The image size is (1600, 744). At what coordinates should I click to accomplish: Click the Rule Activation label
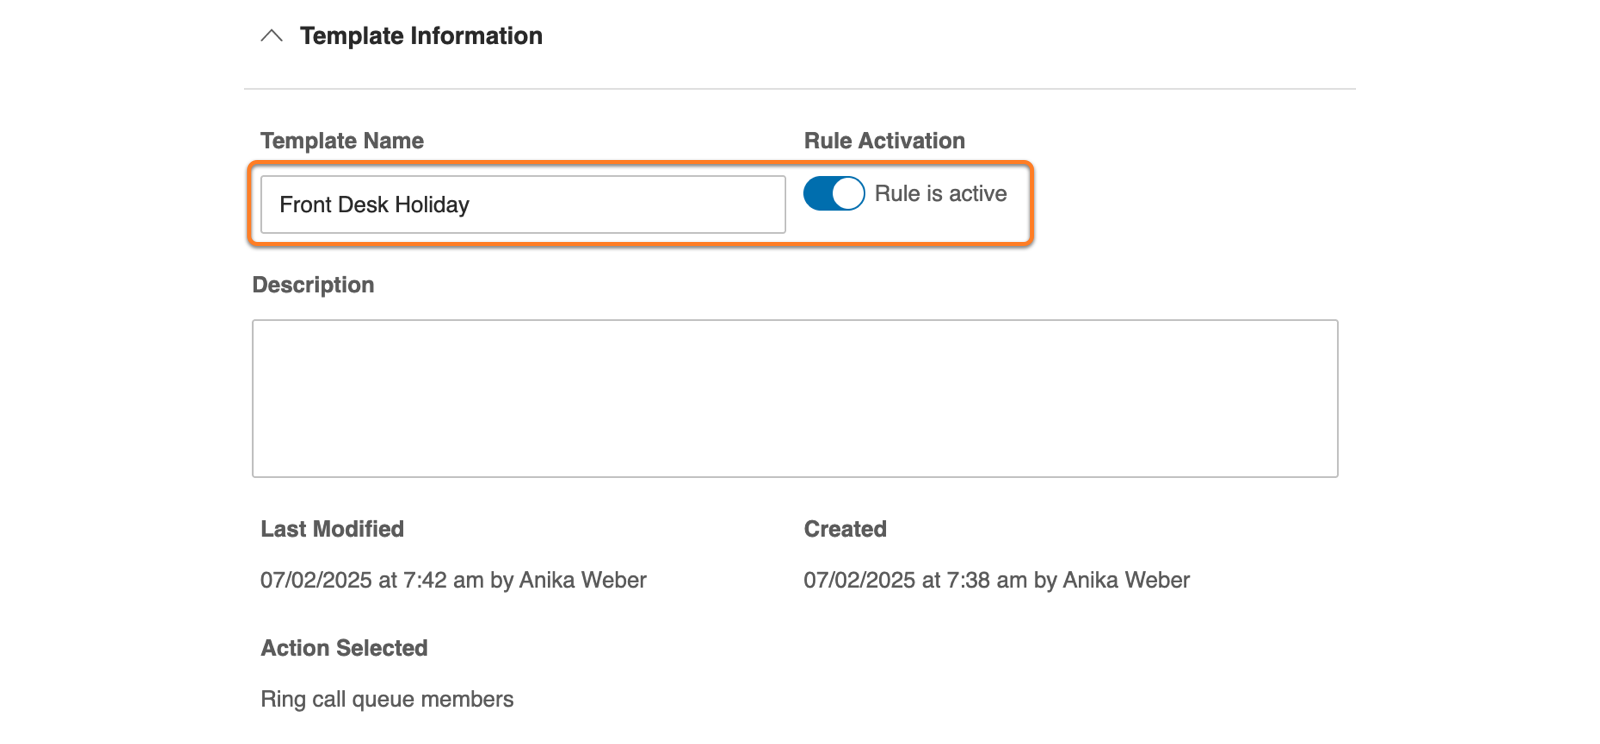pyautogui.click(x=884, y=141)
